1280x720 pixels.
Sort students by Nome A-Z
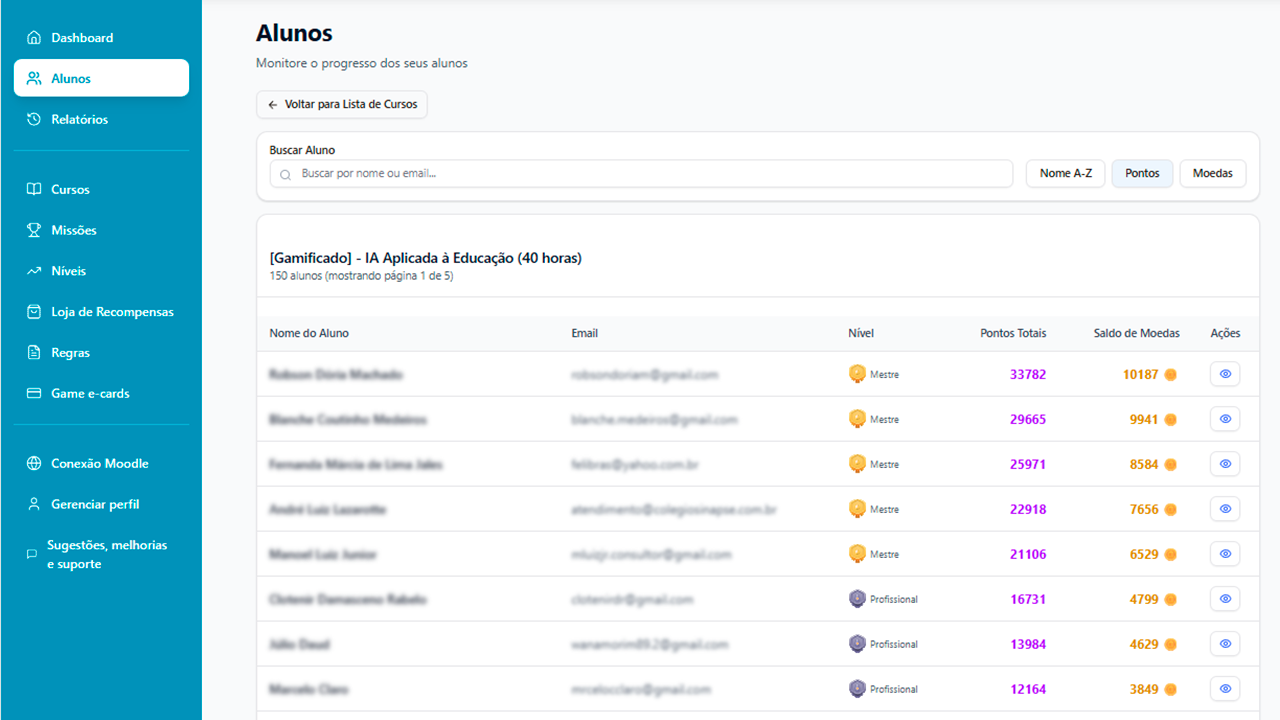(1065, 173)
